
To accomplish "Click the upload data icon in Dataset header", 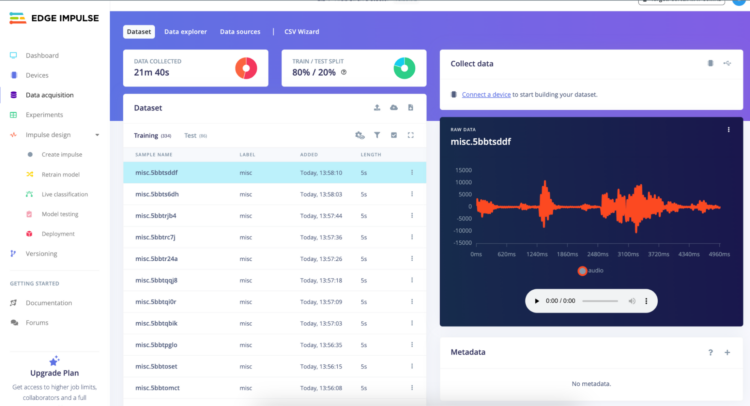I will coord(376,107).
